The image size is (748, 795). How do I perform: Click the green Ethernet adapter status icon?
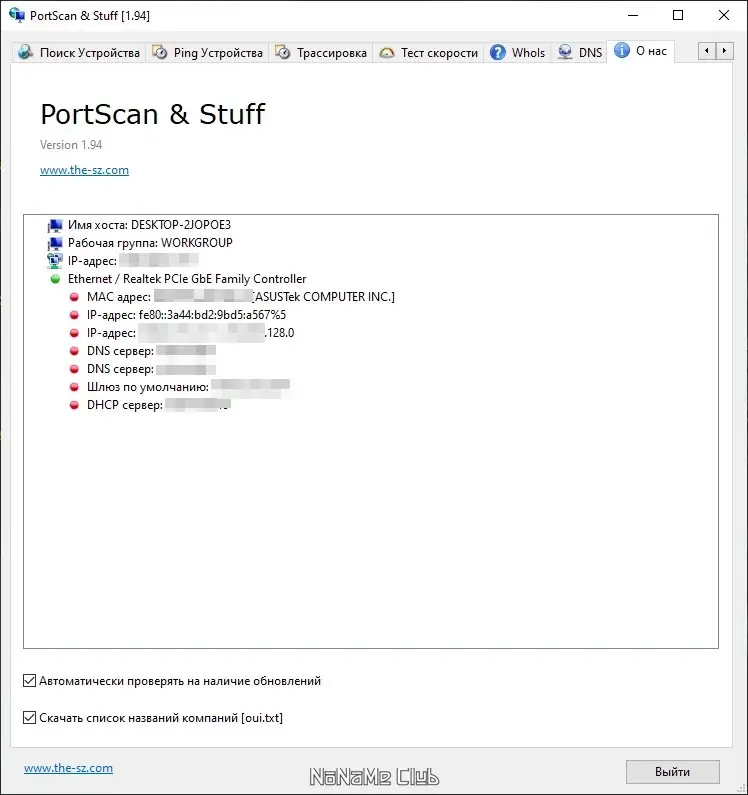point(55,280)
